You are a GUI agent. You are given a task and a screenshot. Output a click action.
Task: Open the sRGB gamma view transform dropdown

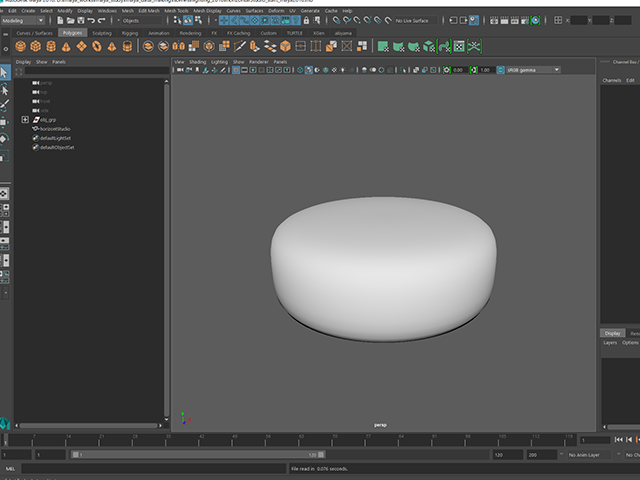(x=533, y=70)
